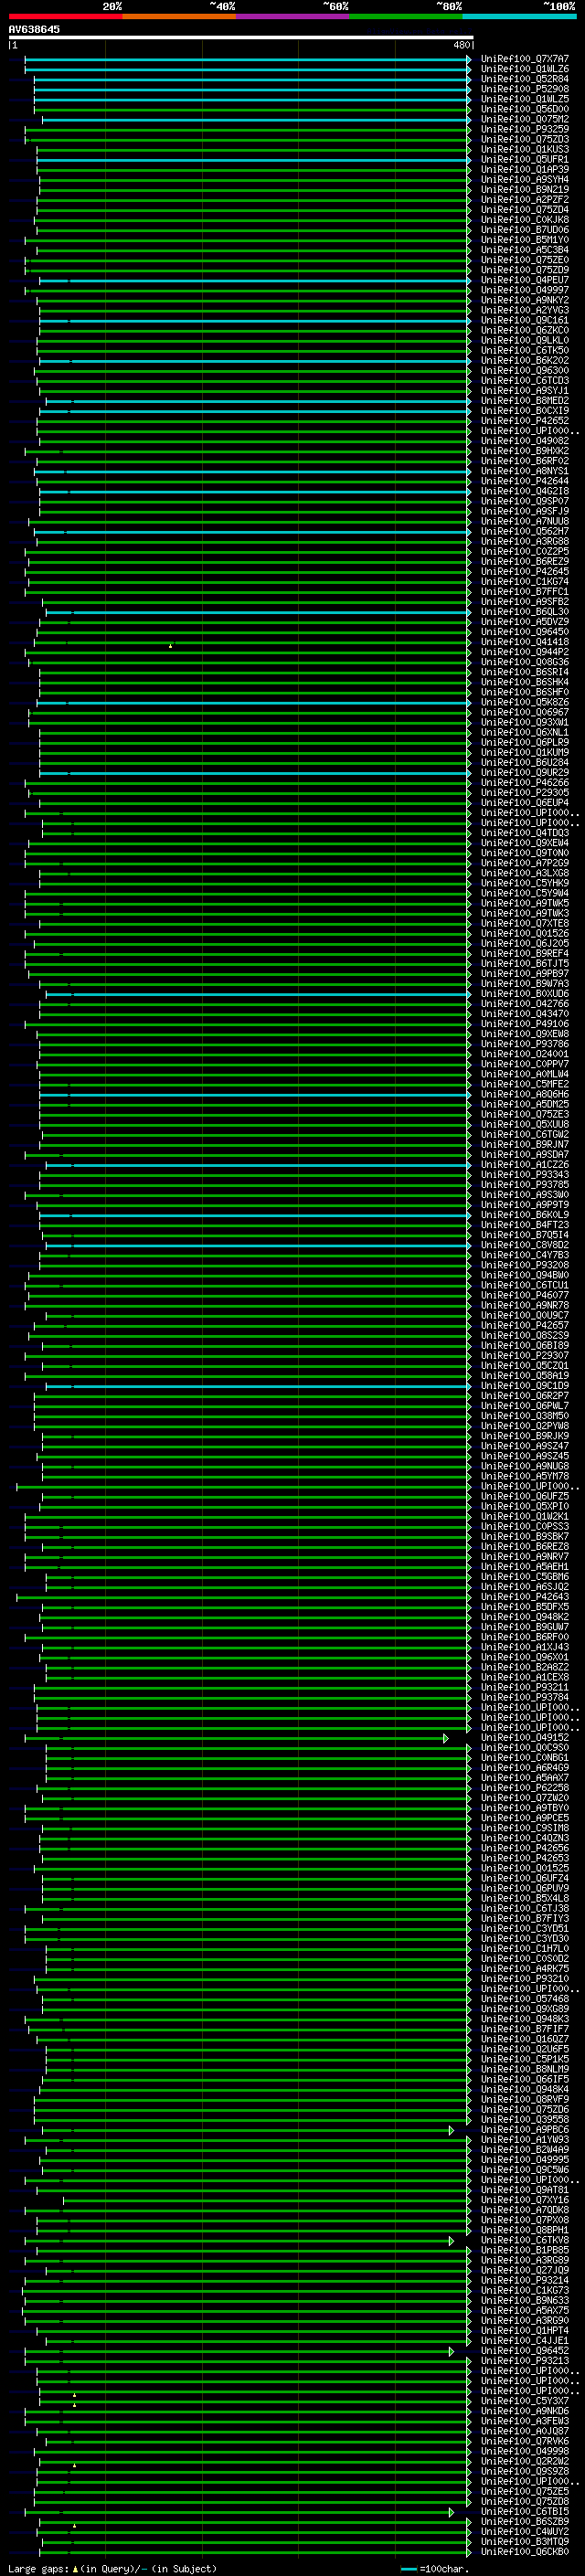Select hit label UniRef100_C0KJK8
585x2576 pixels.
tap(525, 220)
